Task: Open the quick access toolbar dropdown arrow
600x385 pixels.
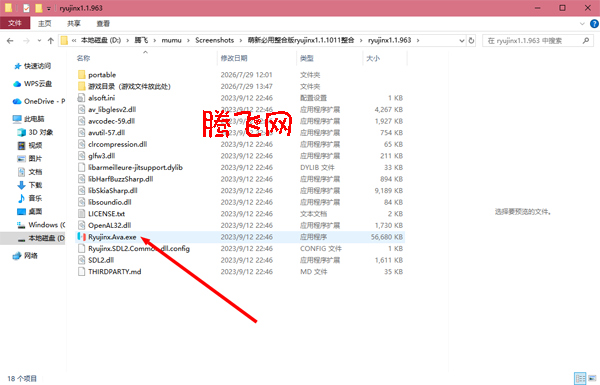Action: pos(49,8)
